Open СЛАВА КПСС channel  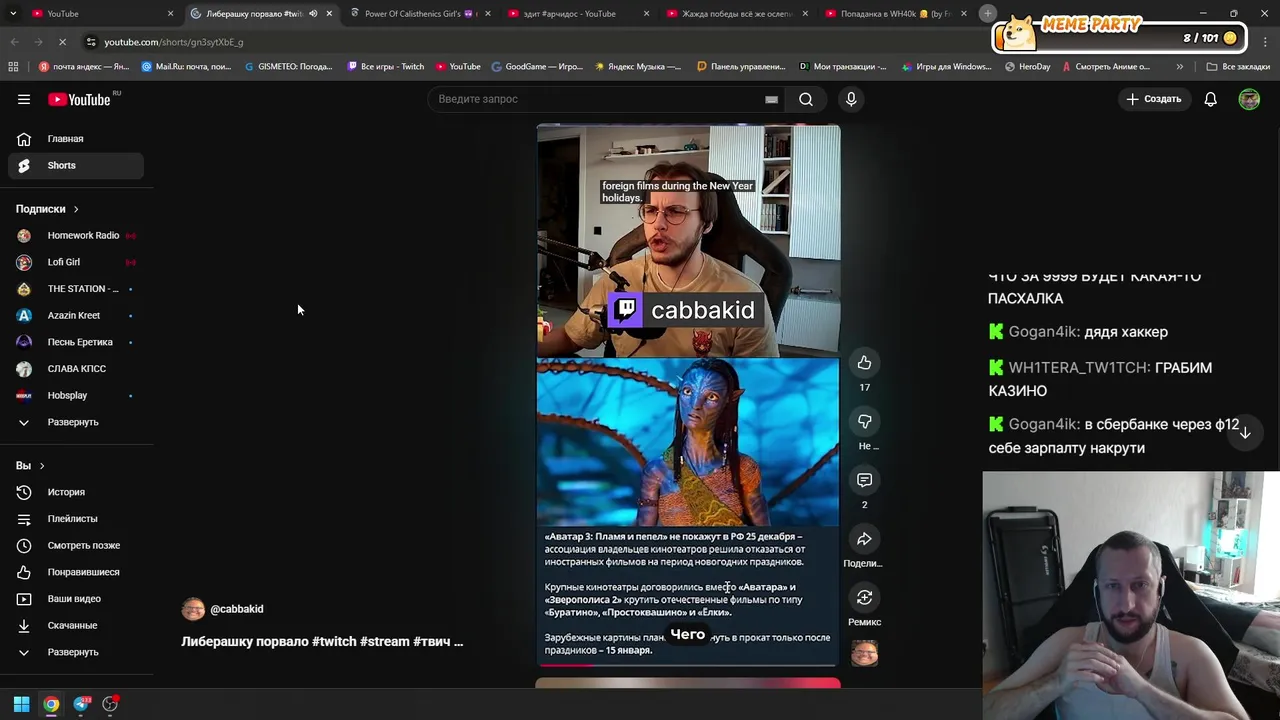pos(76,369)
